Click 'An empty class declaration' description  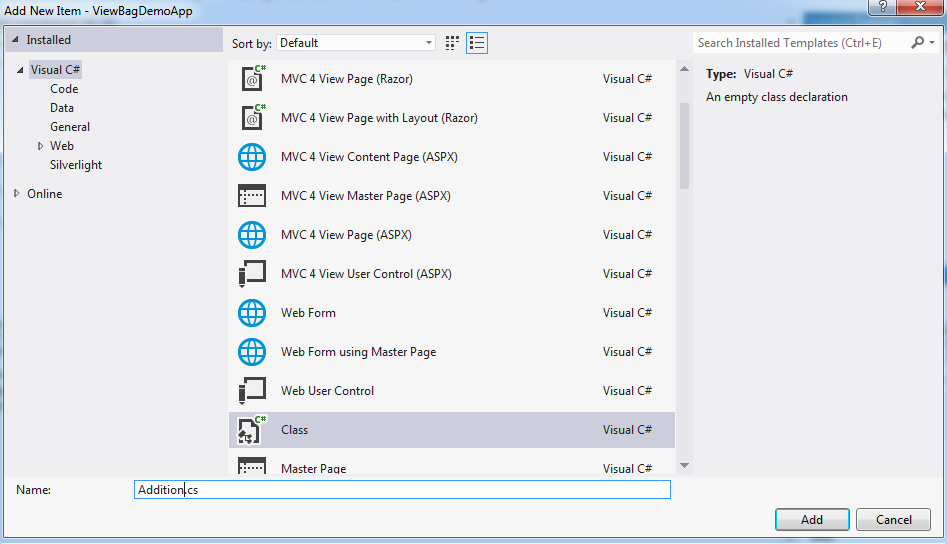[x=777, y=97]
